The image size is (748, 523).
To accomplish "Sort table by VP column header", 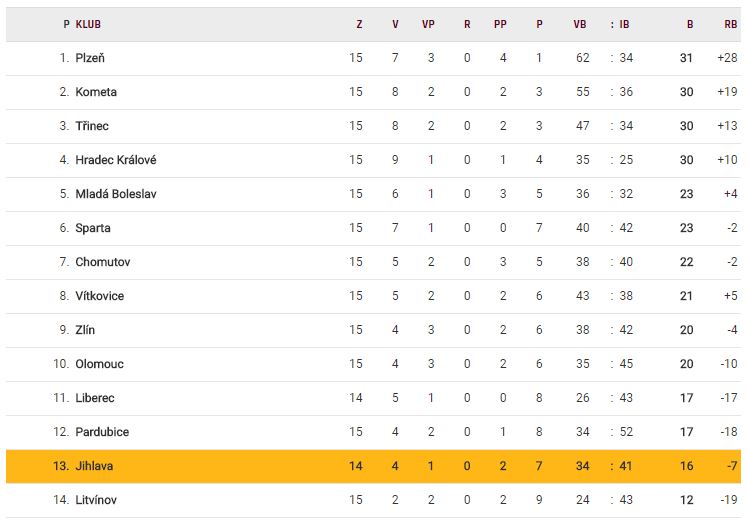I will [429, 24].
